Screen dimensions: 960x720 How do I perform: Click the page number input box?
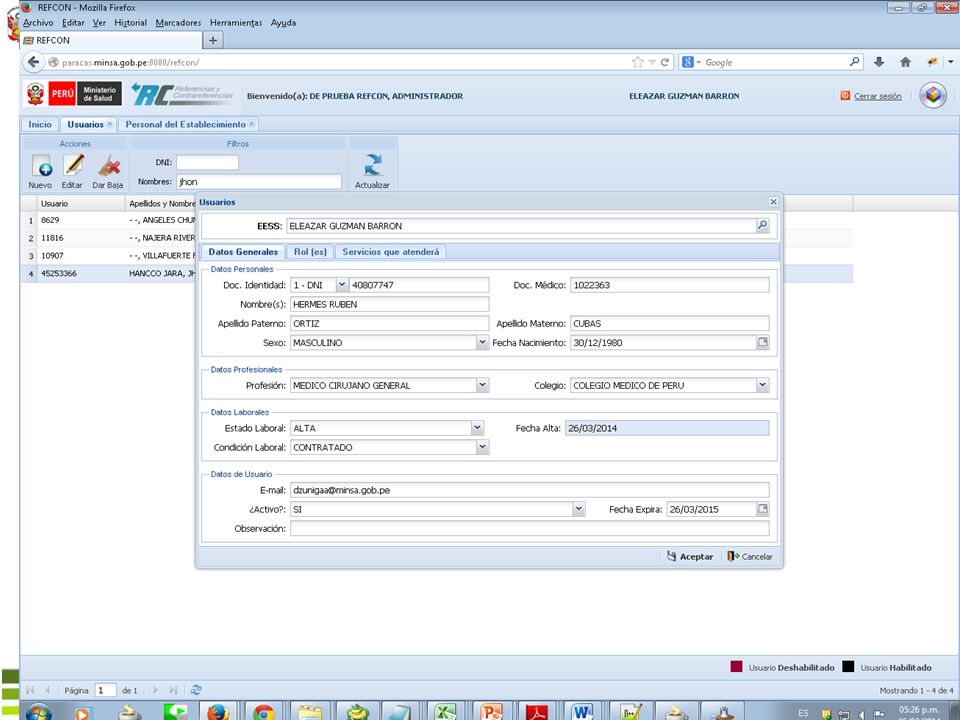[x=106, y=691]
